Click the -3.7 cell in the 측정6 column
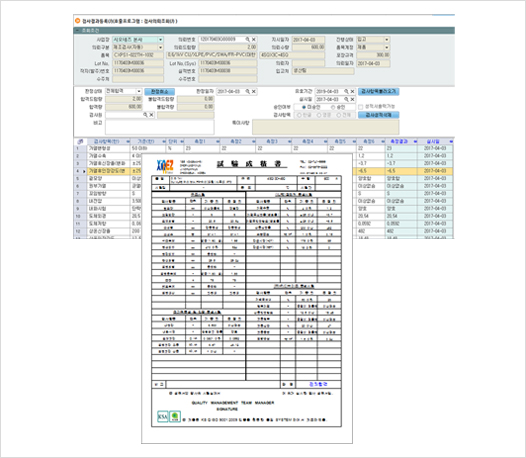The image size is (526, 458). click(x=371, y=163)
